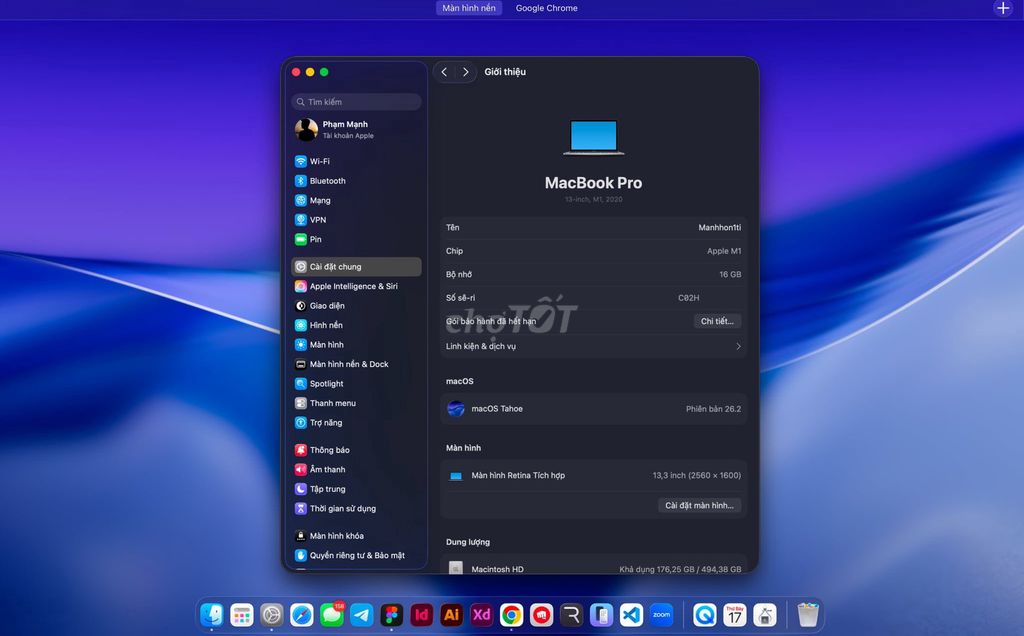Click the Cài đặt màn hình... button
The image size is (1024, 636).
(x=699, y=505)
